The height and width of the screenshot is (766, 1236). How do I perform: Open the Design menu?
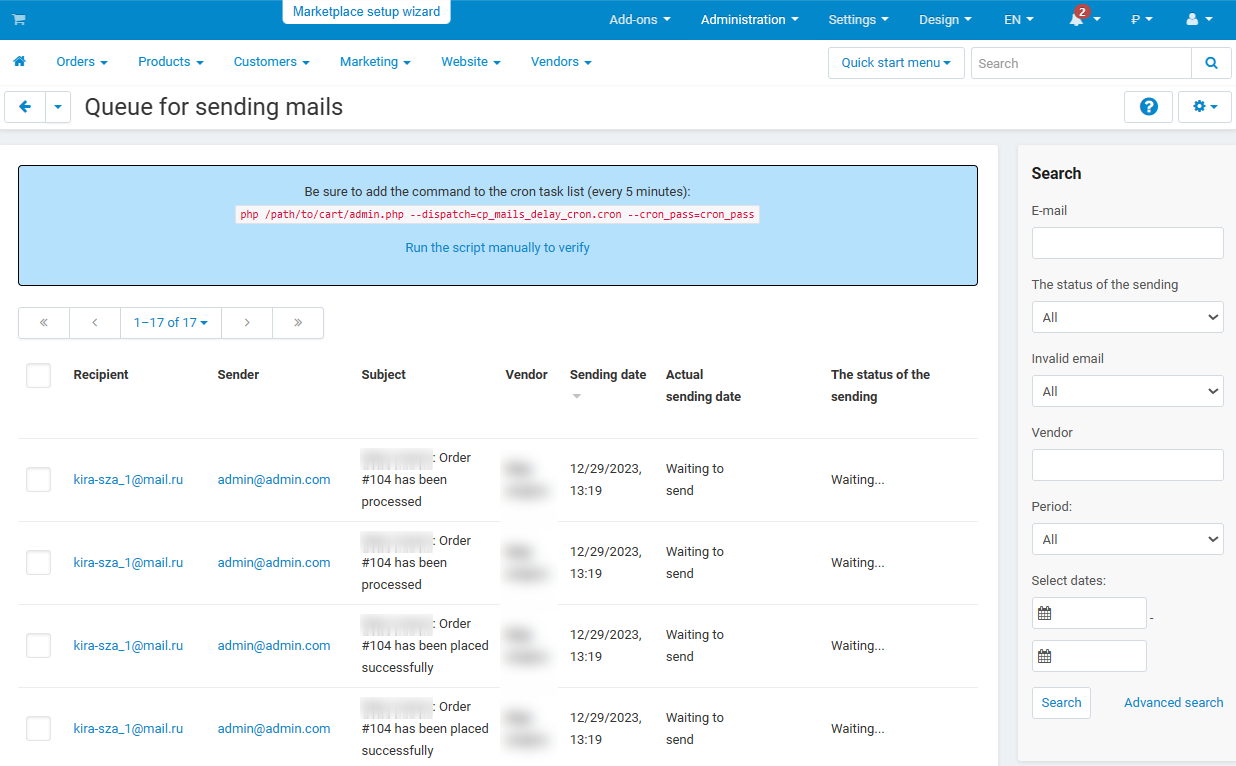(x=945, y=20)
